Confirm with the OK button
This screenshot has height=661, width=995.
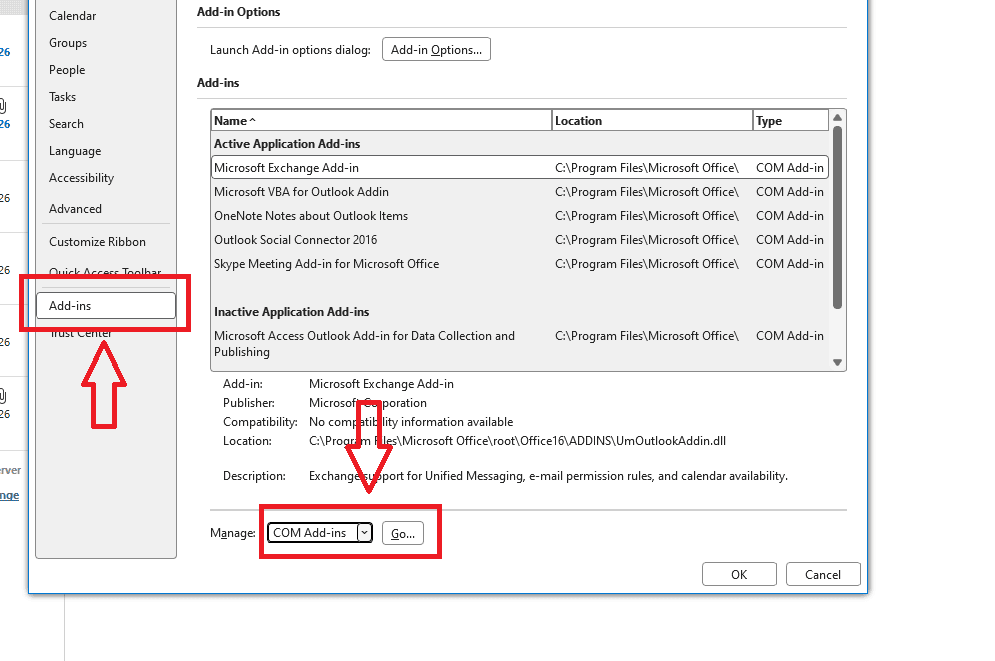(739, 574)
